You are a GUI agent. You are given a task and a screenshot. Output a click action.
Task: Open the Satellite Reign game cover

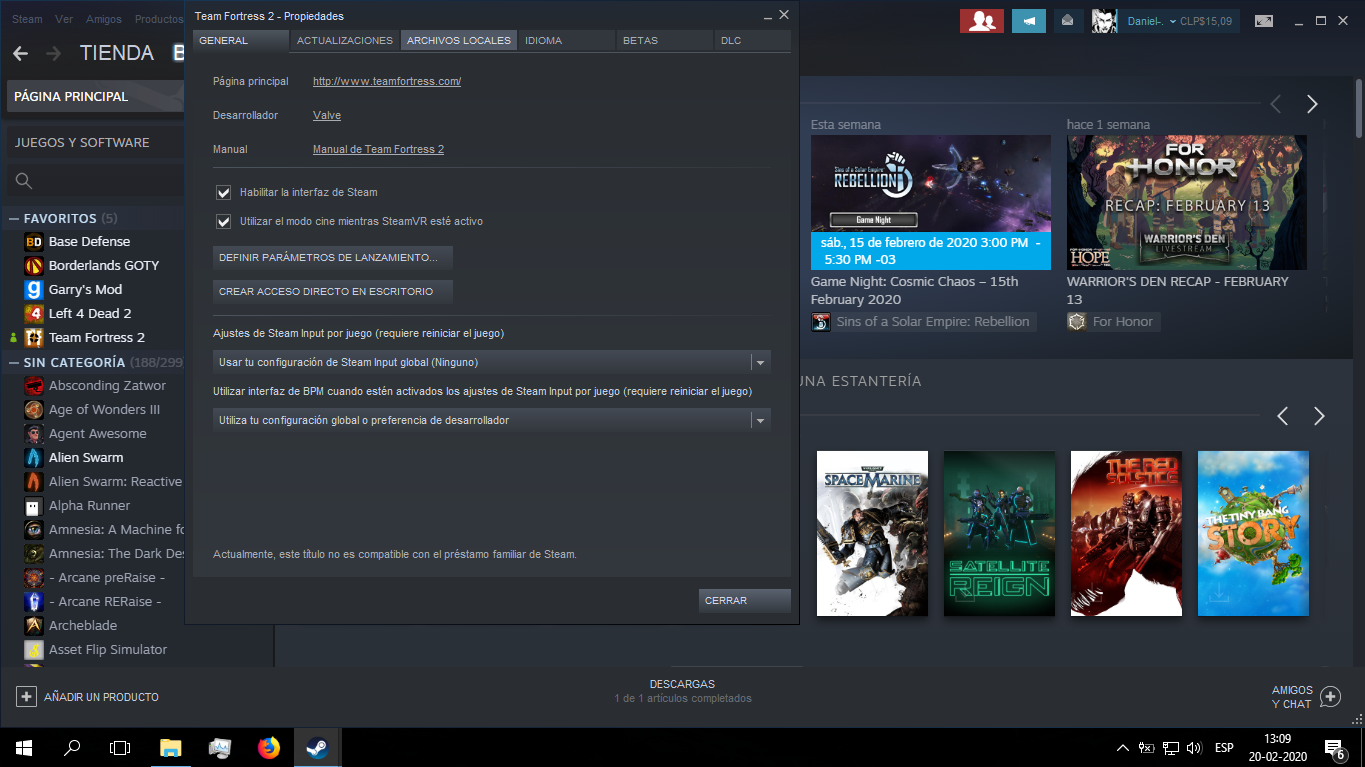click(x=999, y=533)
